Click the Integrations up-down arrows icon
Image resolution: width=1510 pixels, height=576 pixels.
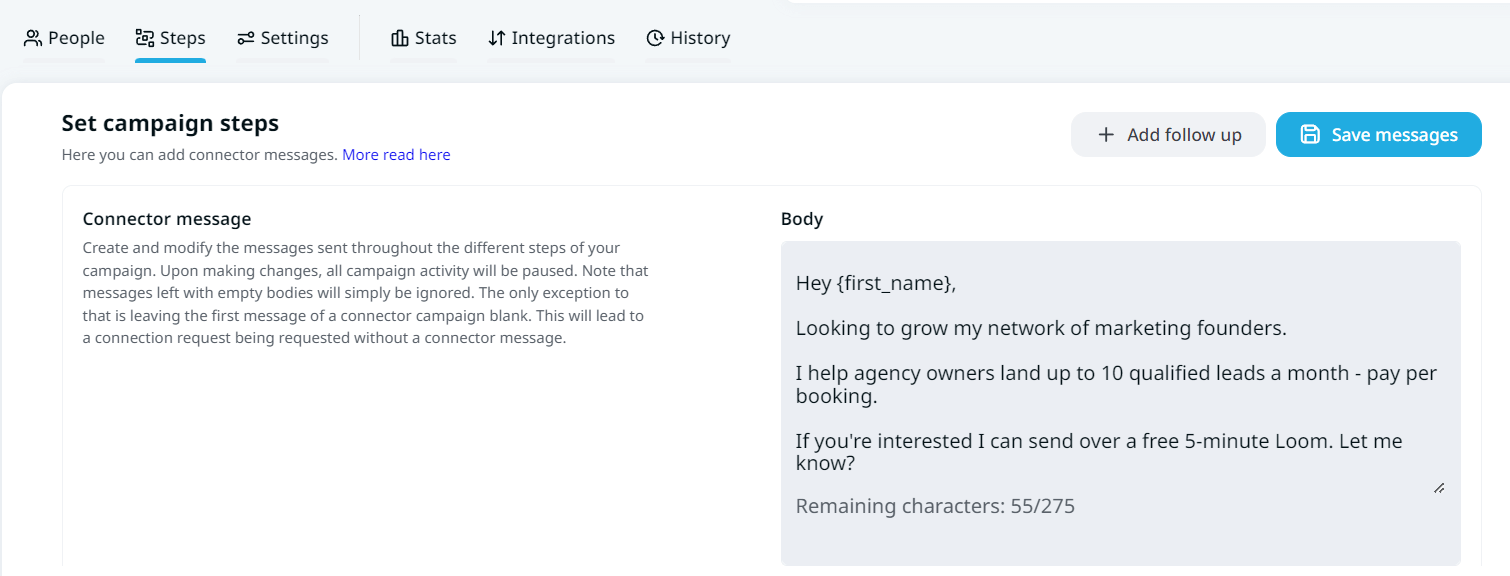click(x=497, y=37)
